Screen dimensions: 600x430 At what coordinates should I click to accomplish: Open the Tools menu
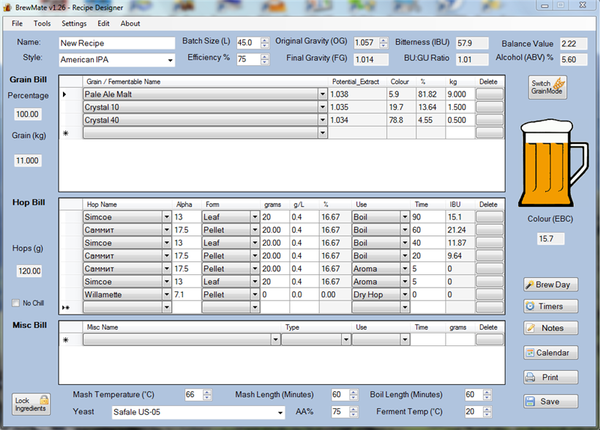42,22
